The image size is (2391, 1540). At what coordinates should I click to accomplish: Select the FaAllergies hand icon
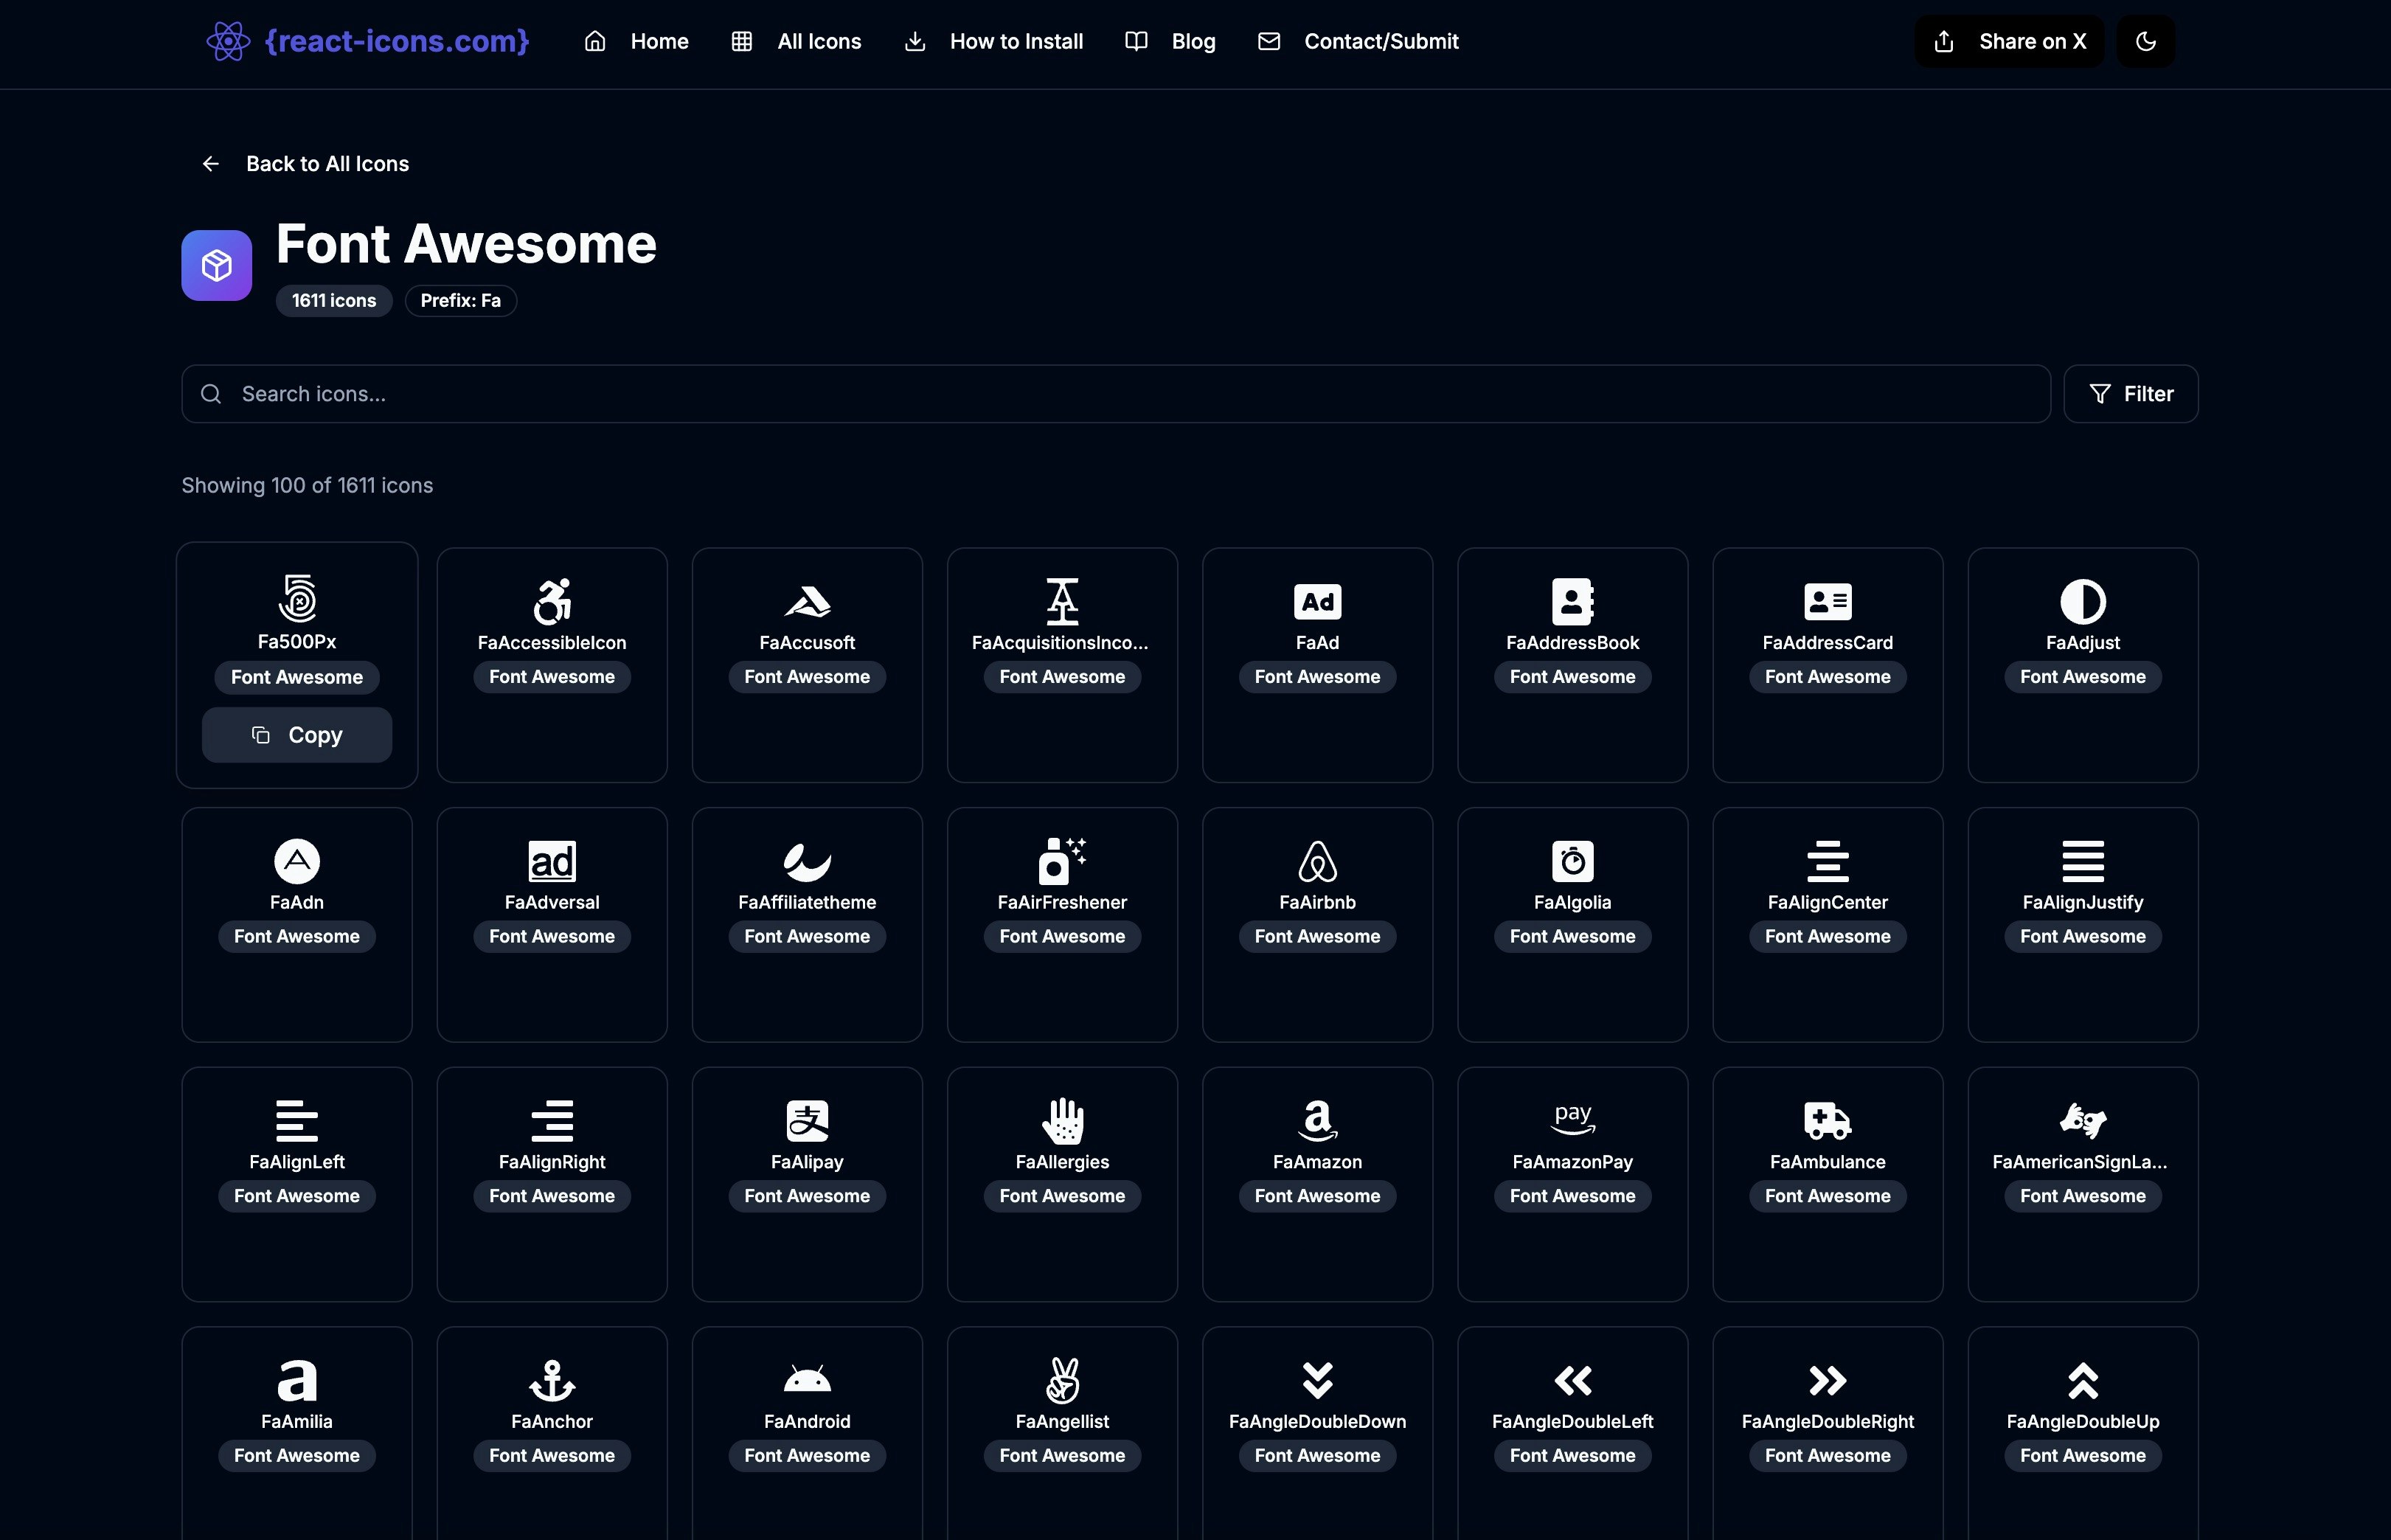point(1062,1120)
